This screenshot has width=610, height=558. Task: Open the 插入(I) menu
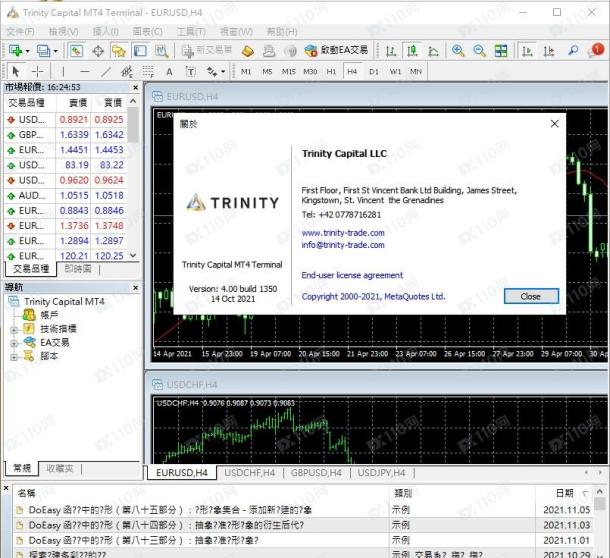[105, 32]
